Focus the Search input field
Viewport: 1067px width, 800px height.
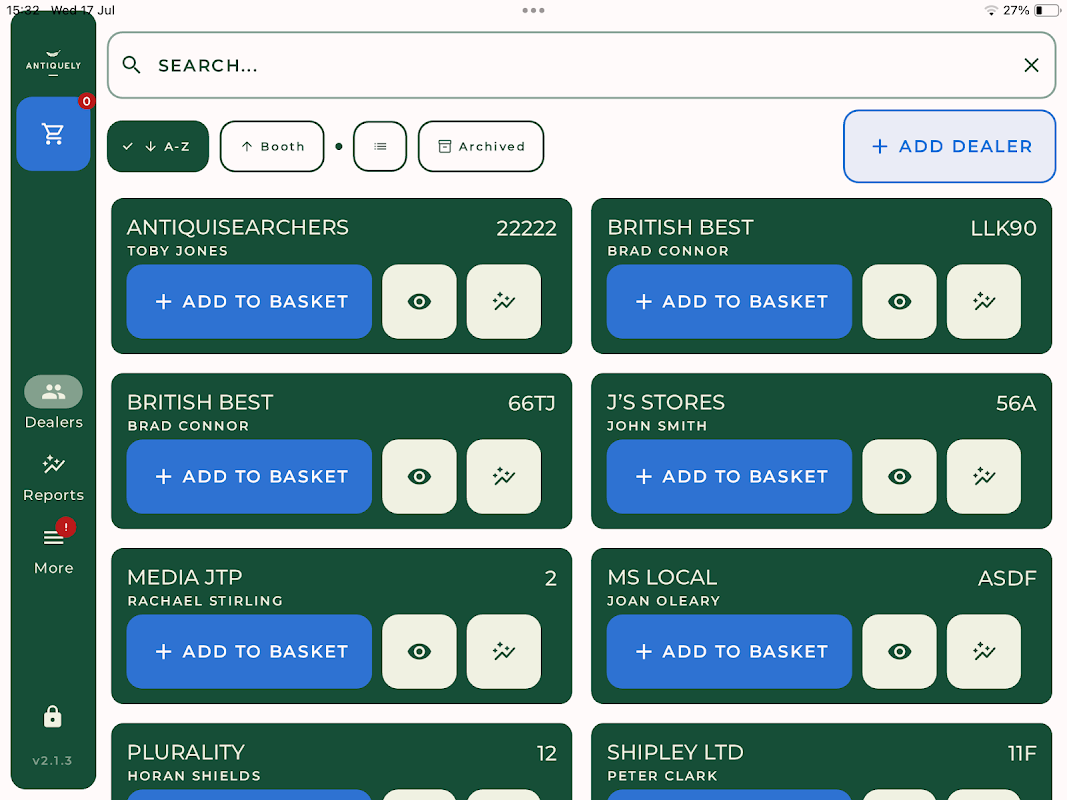tap(581, 65)
